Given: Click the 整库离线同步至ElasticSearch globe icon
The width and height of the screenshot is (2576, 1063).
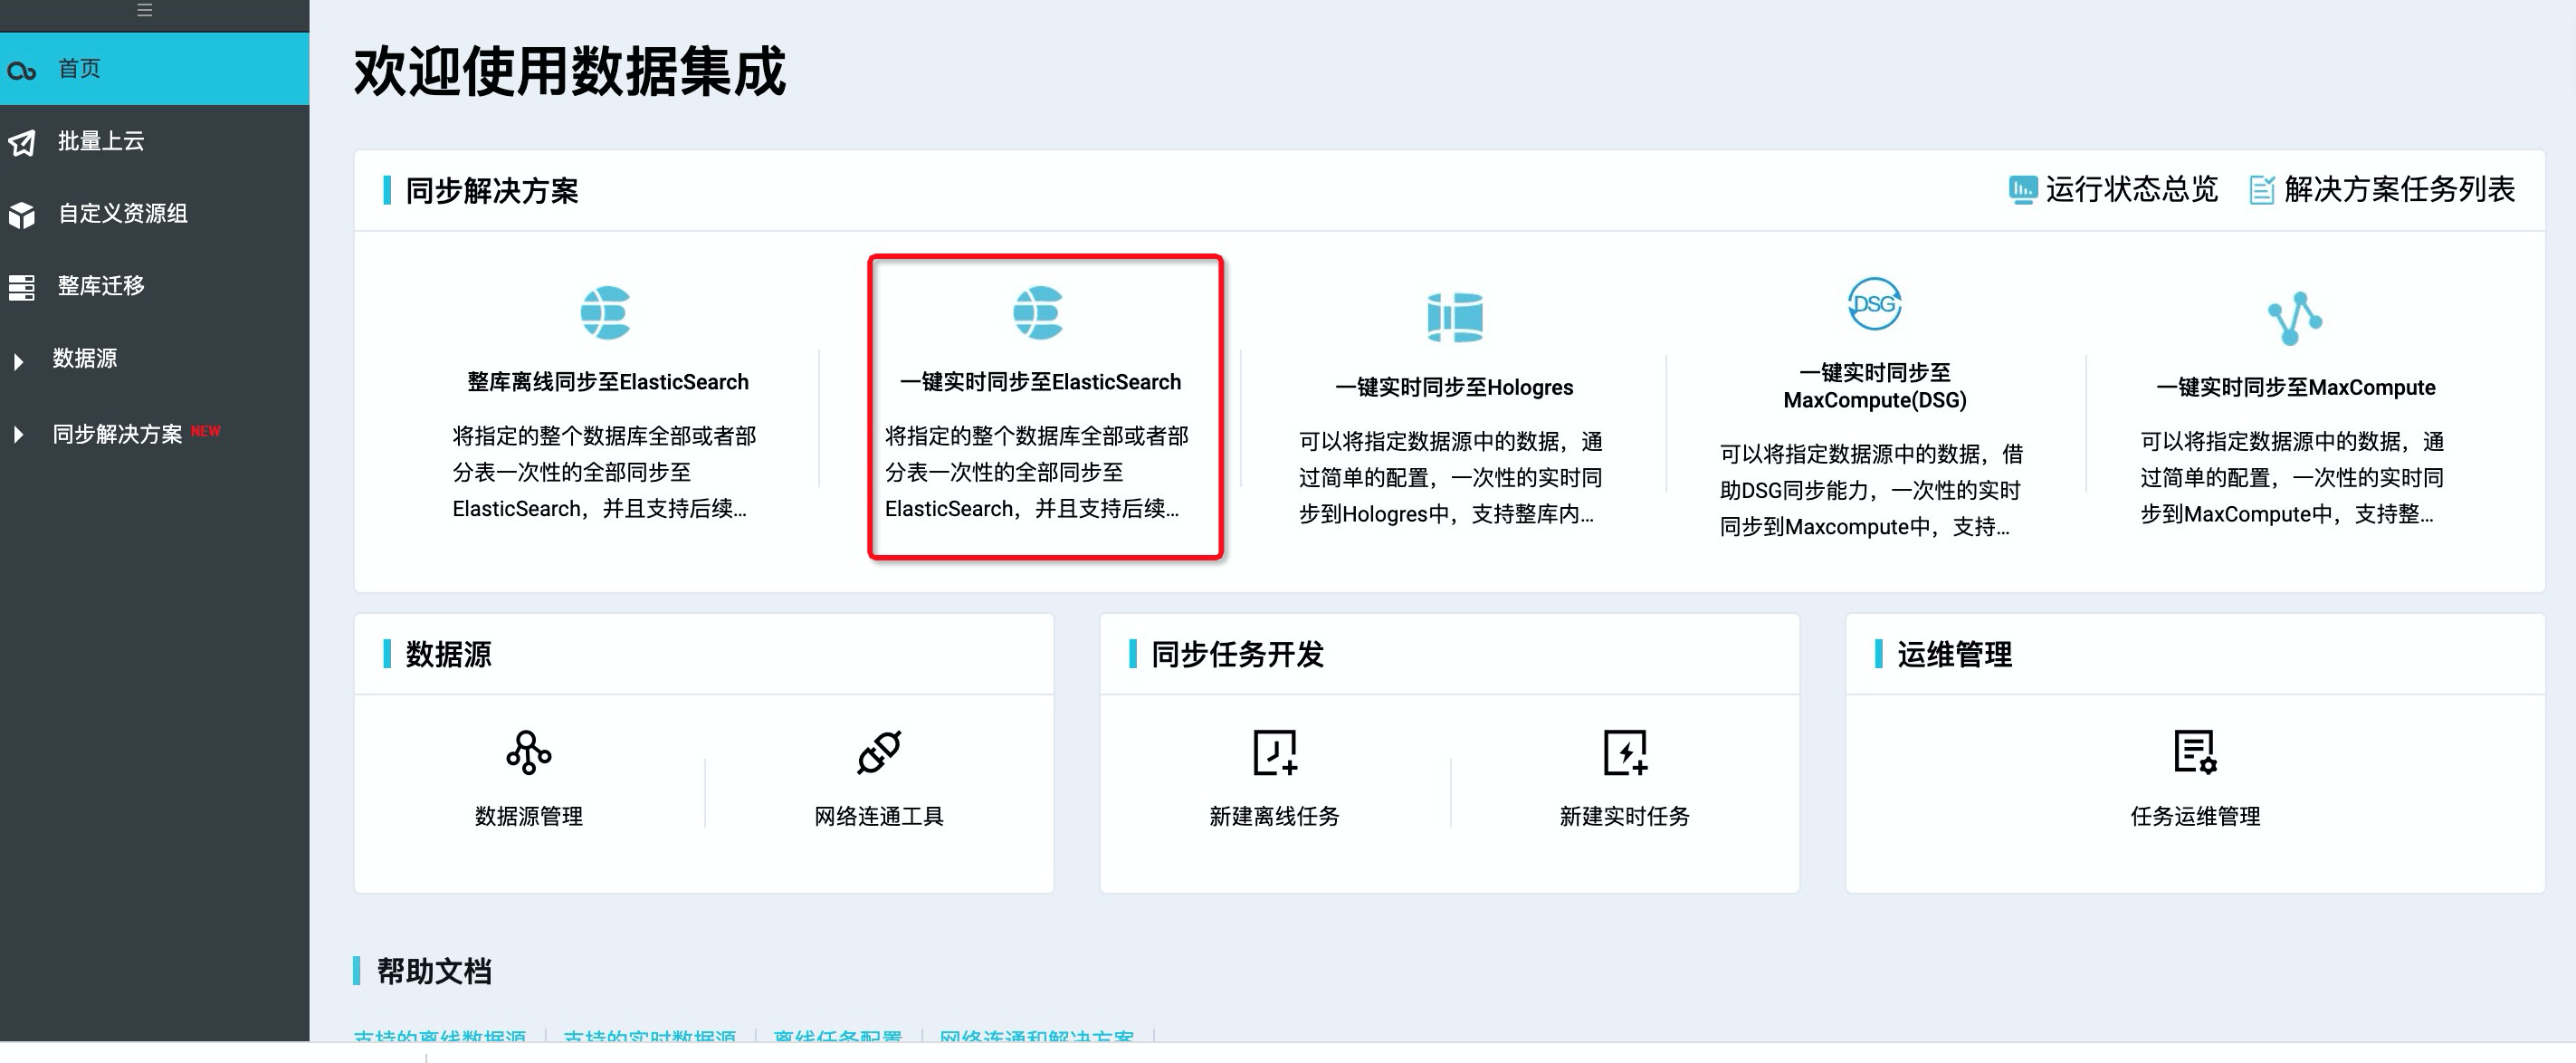Looking at the screenshot, I should [x=606, y=313].
